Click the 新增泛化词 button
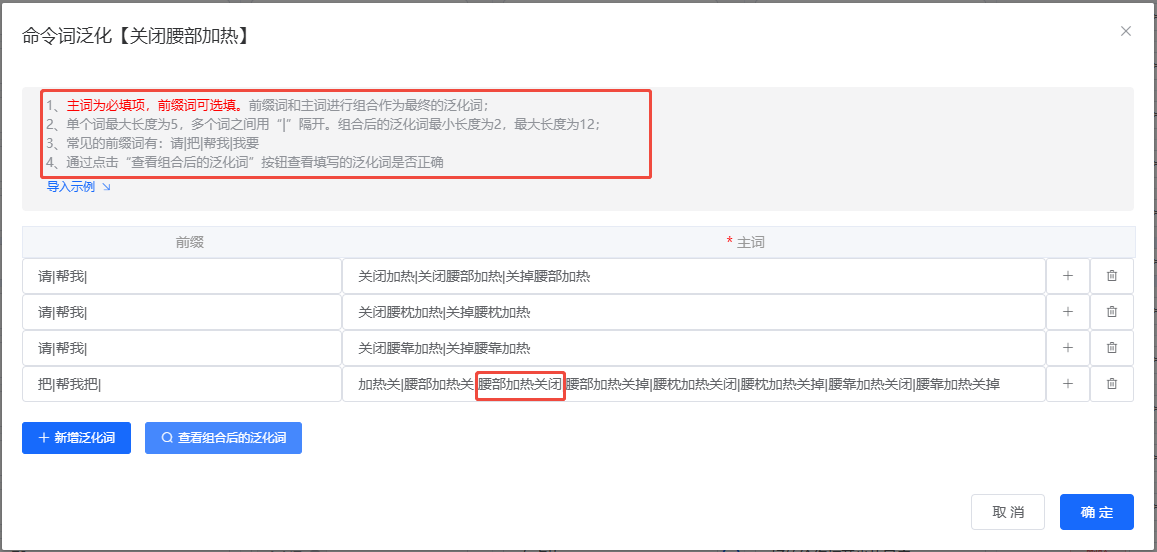 [76, 438]
